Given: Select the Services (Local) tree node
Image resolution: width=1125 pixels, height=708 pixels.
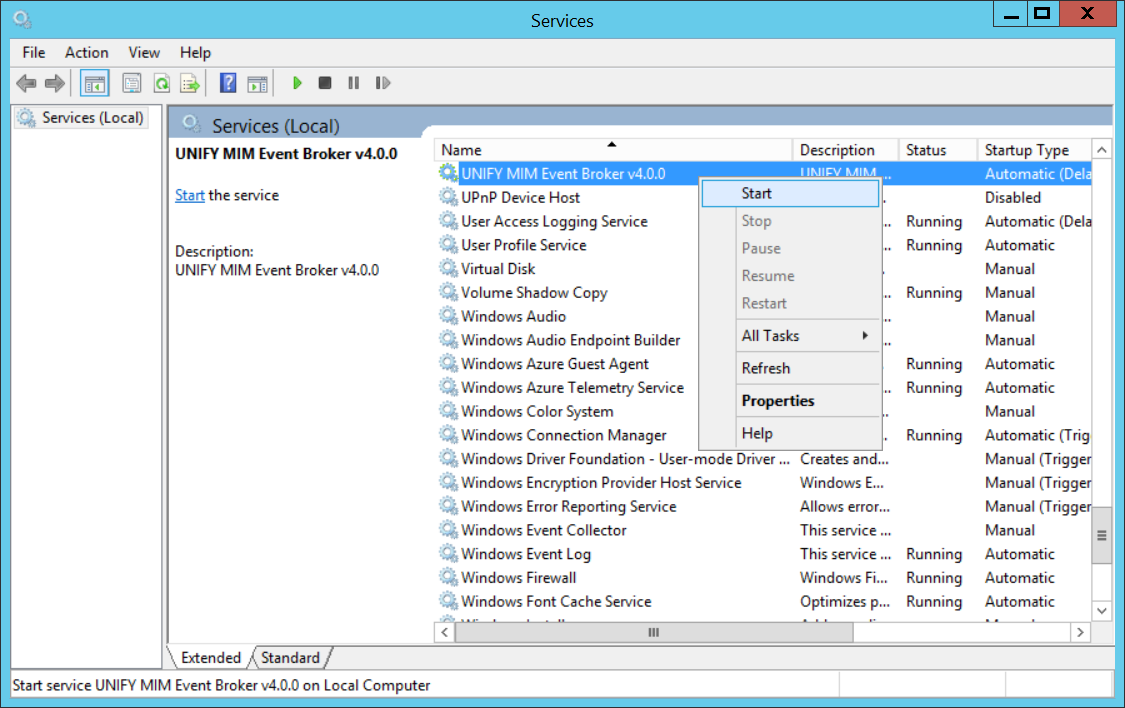Looking at the screenshot, I should (81, 118).
